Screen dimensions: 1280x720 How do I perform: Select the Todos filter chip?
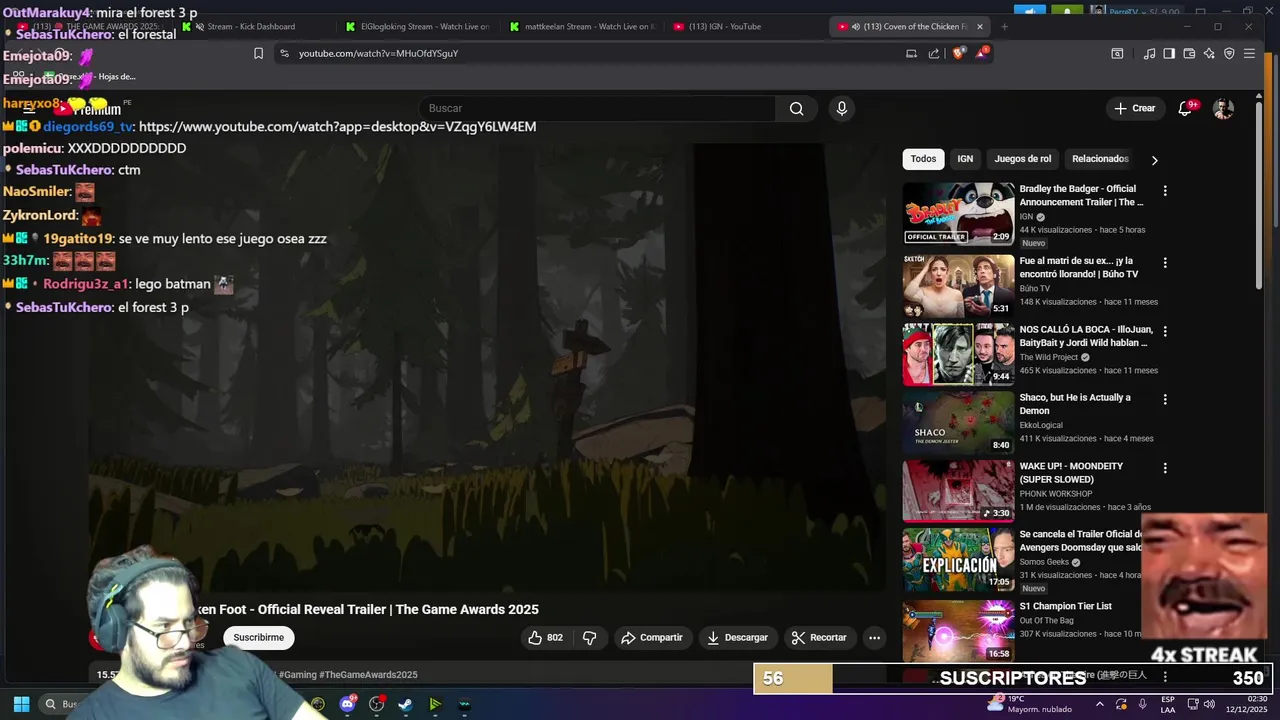(923, 159)
